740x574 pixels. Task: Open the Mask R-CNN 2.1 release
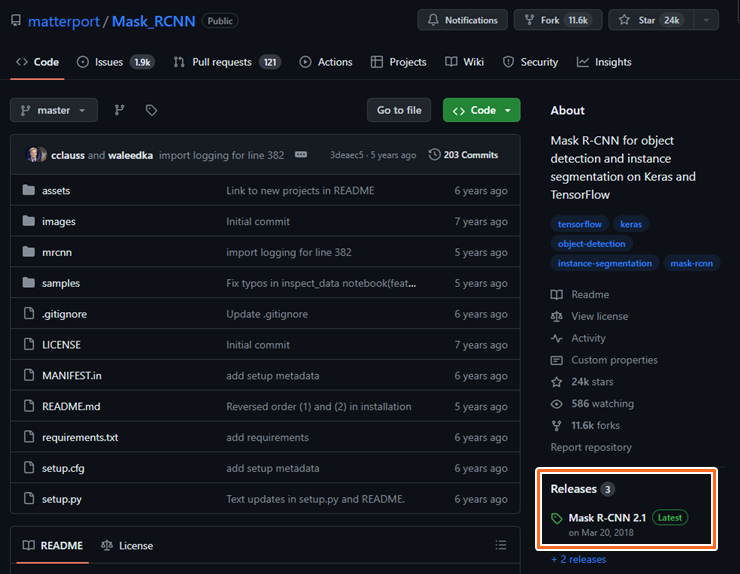pos(607,518)
